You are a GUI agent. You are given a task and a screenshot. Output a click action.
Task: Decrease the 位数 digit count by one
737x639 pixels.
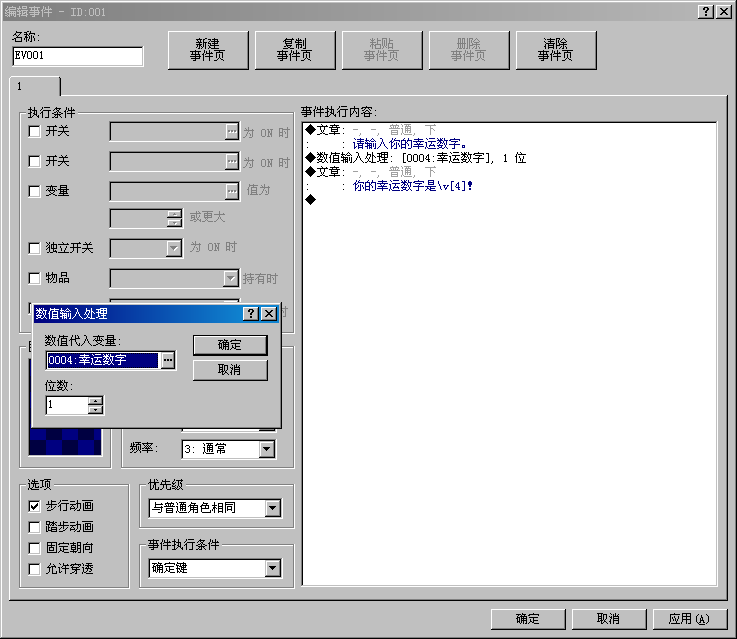(x=95, y=409)
